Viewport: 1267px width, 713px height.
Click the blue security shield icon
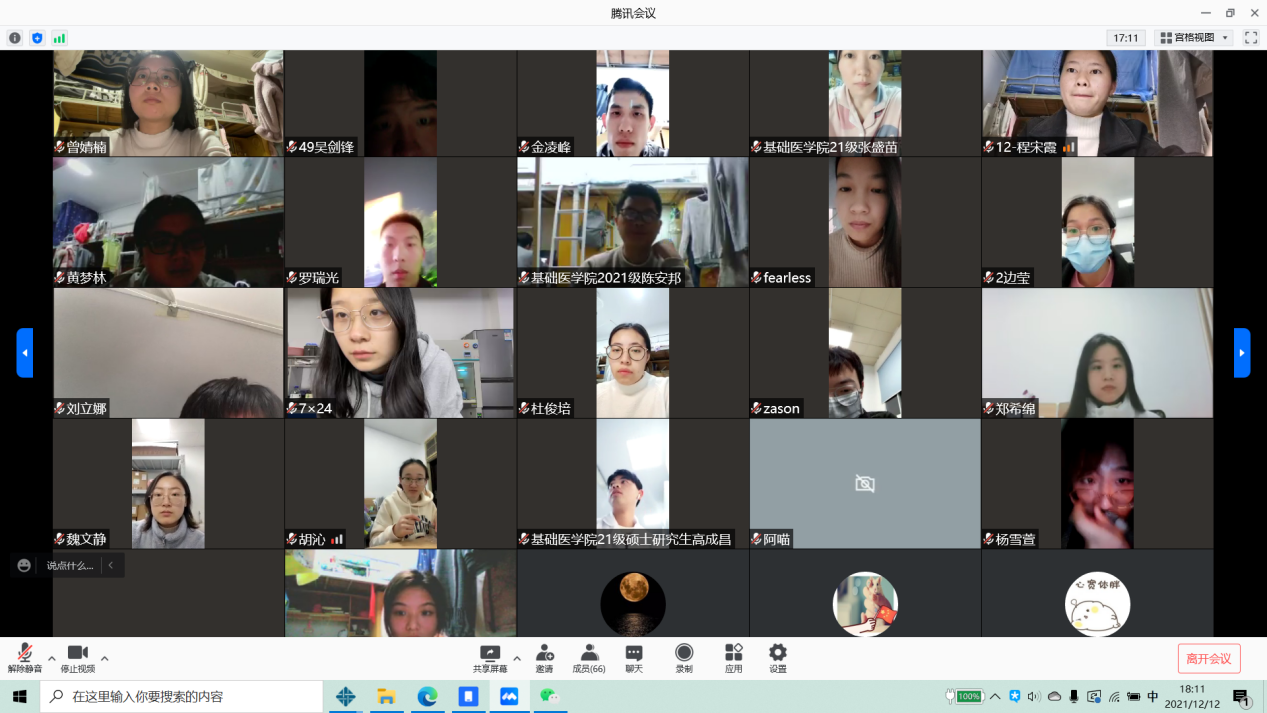click(x=37, y=38)
